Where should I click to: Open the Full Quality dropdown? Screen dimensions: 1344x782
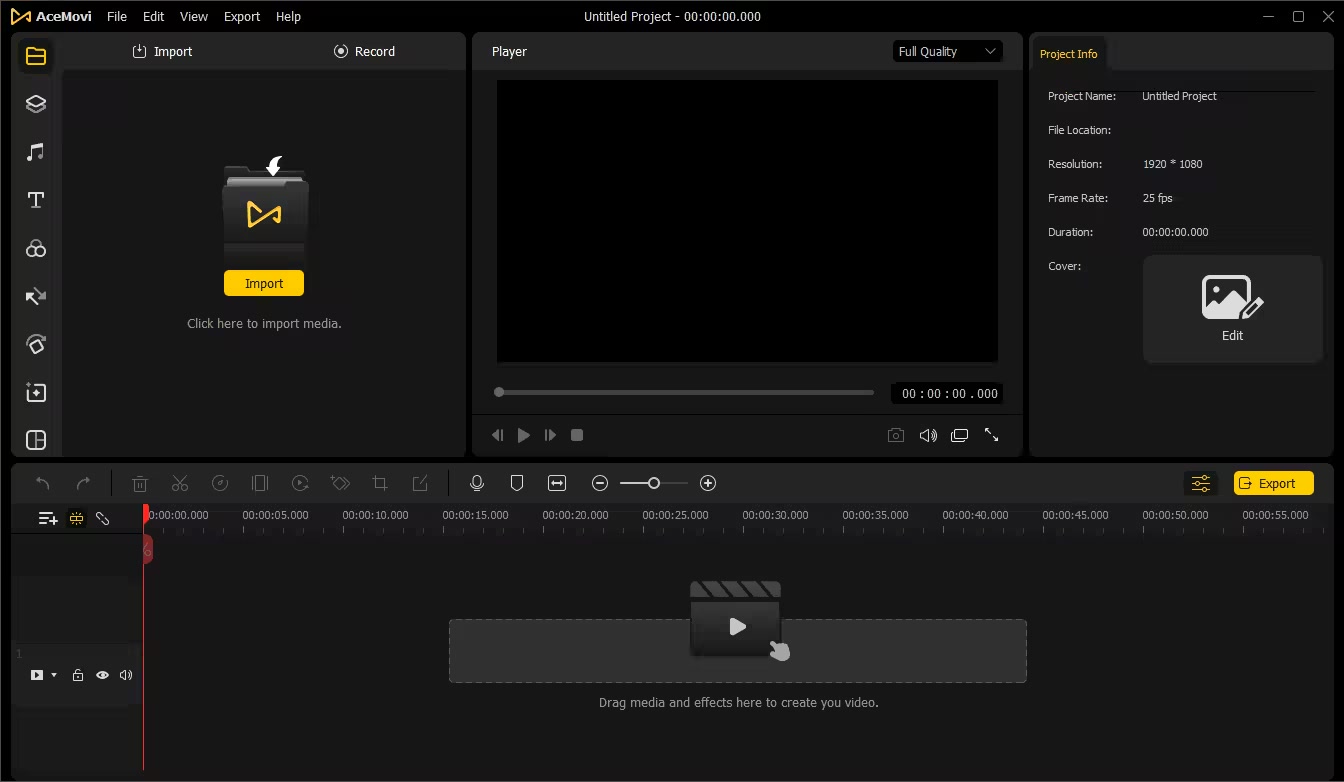[x=947, y=52]
